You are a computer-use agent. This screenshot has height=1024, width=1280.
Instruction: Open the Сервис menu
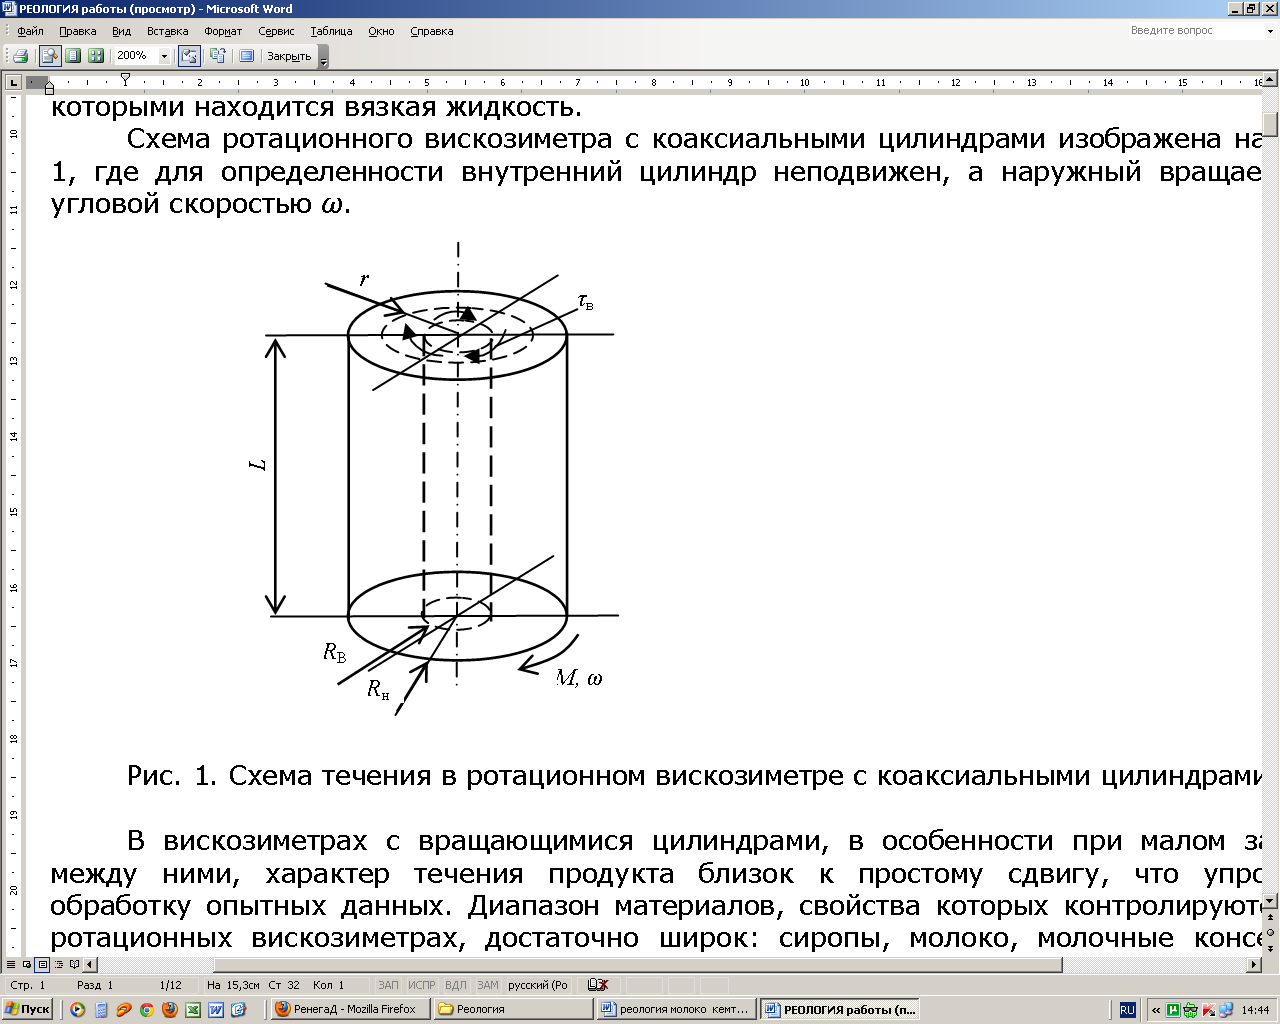pyautogui.click(x=276, y=31)
